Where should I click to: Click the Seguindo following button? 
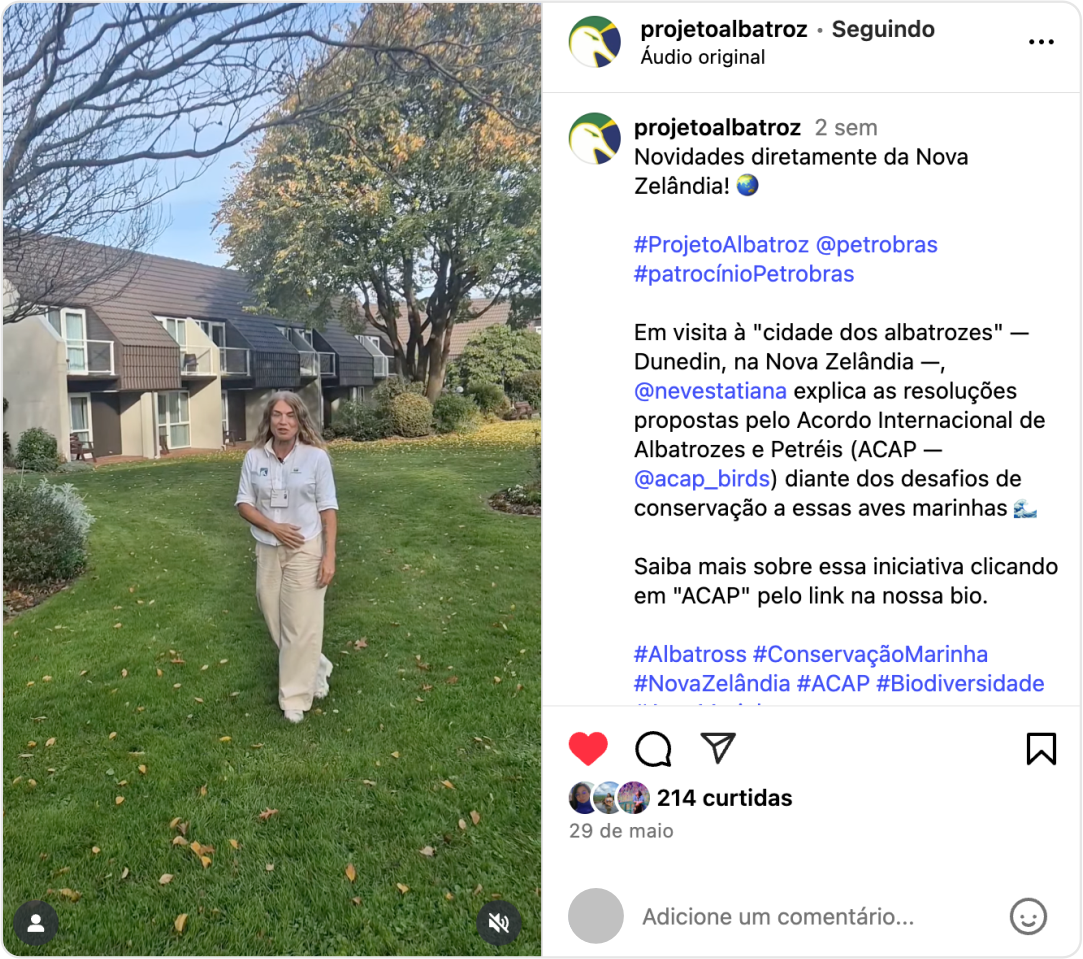click(x=883, y=29)
